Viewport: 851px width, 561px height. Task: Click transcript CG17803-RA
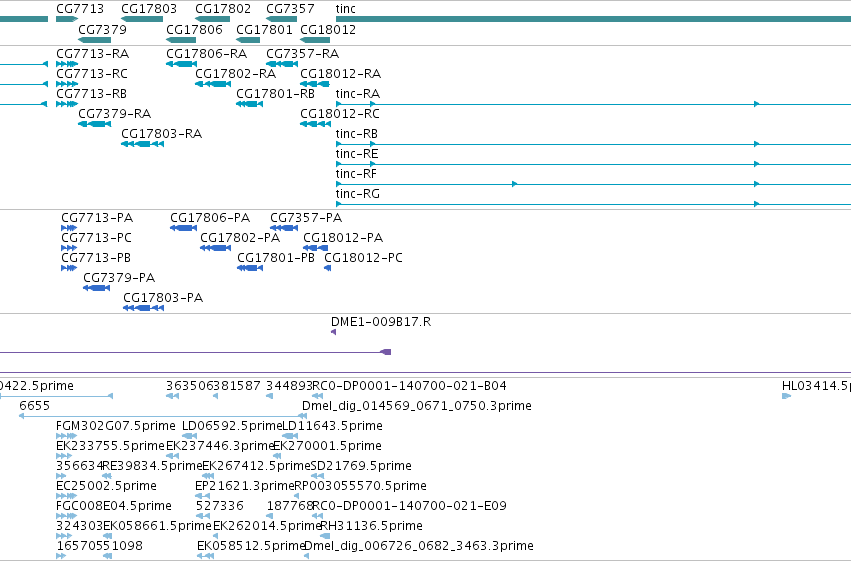click(161, 134)
